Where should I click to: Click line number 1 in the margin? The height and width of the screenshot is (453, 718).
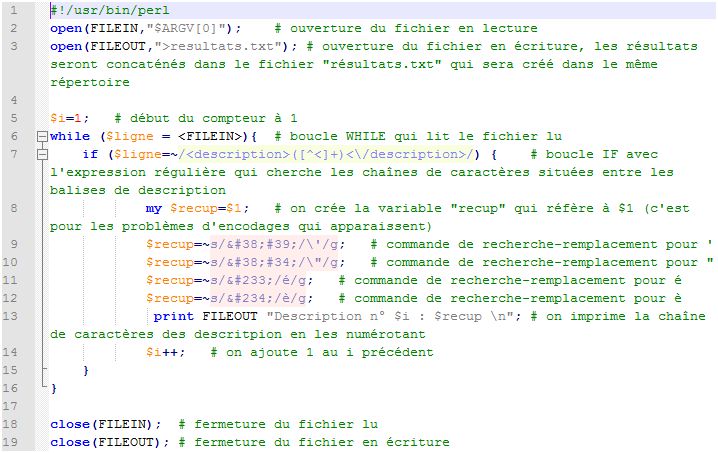(14, 10)
